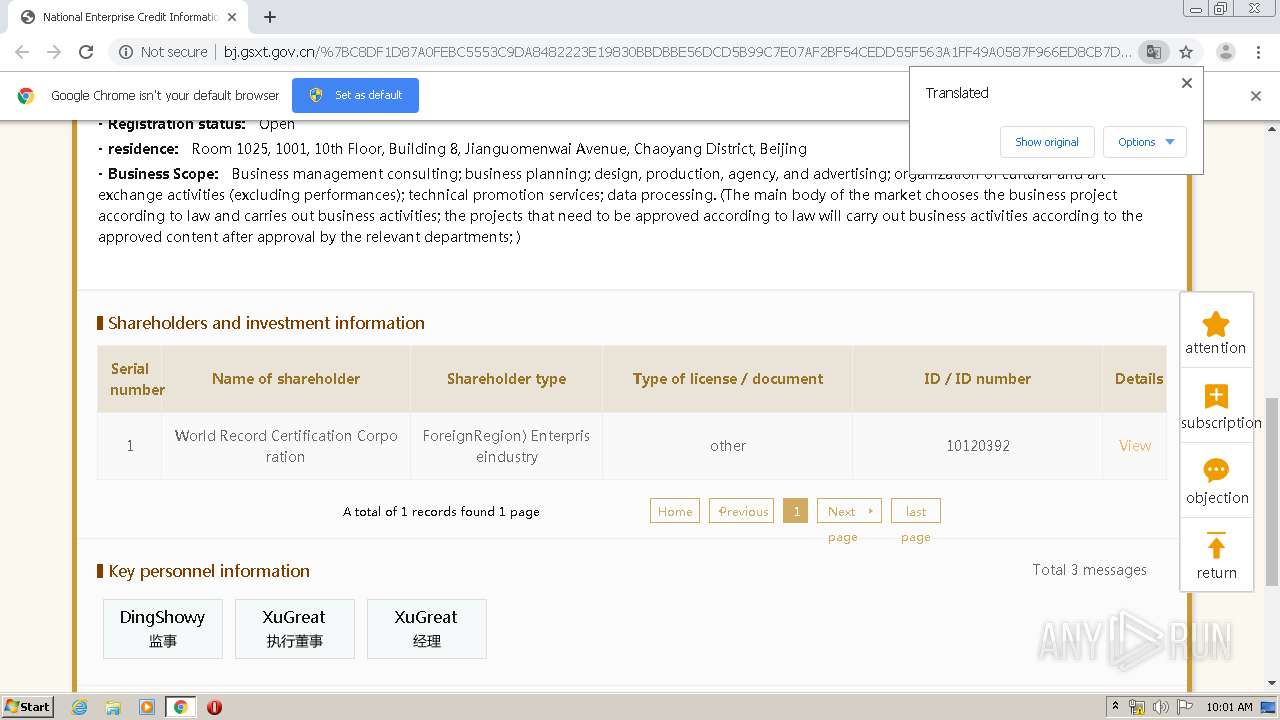Set Chrome as default browser

355,95
